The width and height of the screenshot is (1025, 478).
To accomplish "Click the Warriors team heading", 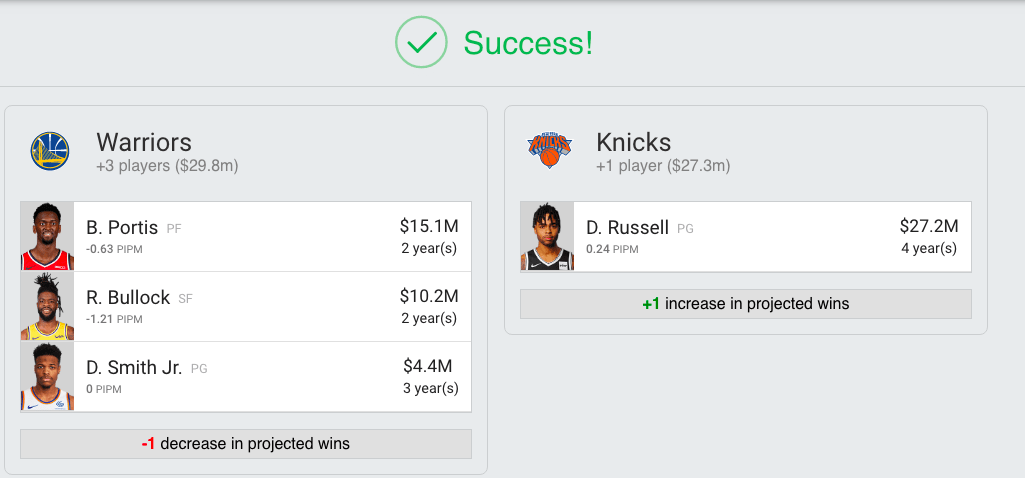I will pos(144,142).
